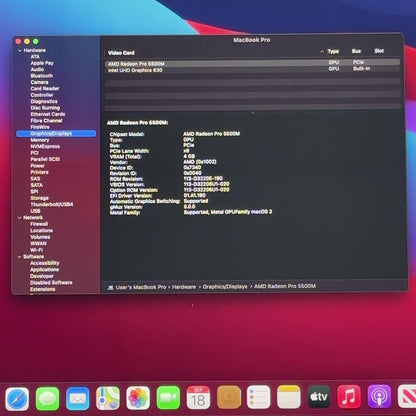Show Applications software list
The image size is (416, 416).
[44, 270]
